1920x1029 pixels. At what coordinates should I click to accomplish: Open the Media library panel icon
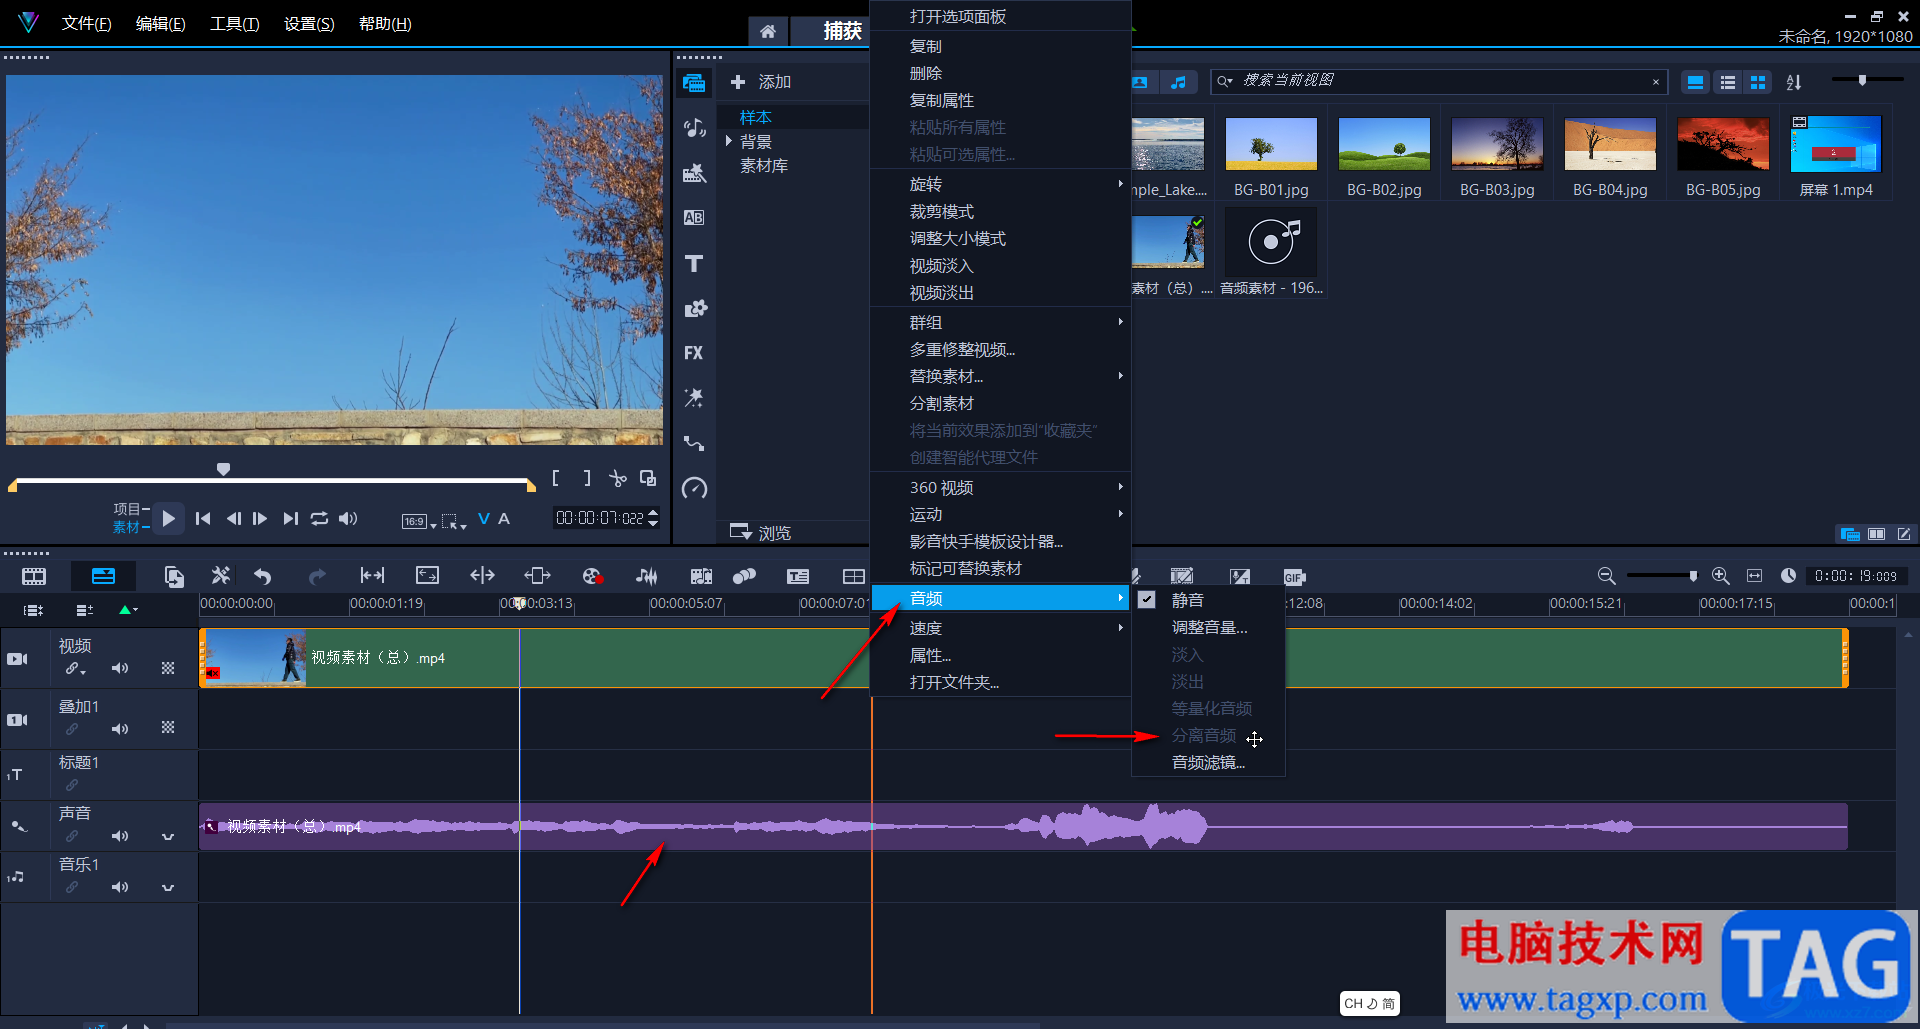pos(694,83)
